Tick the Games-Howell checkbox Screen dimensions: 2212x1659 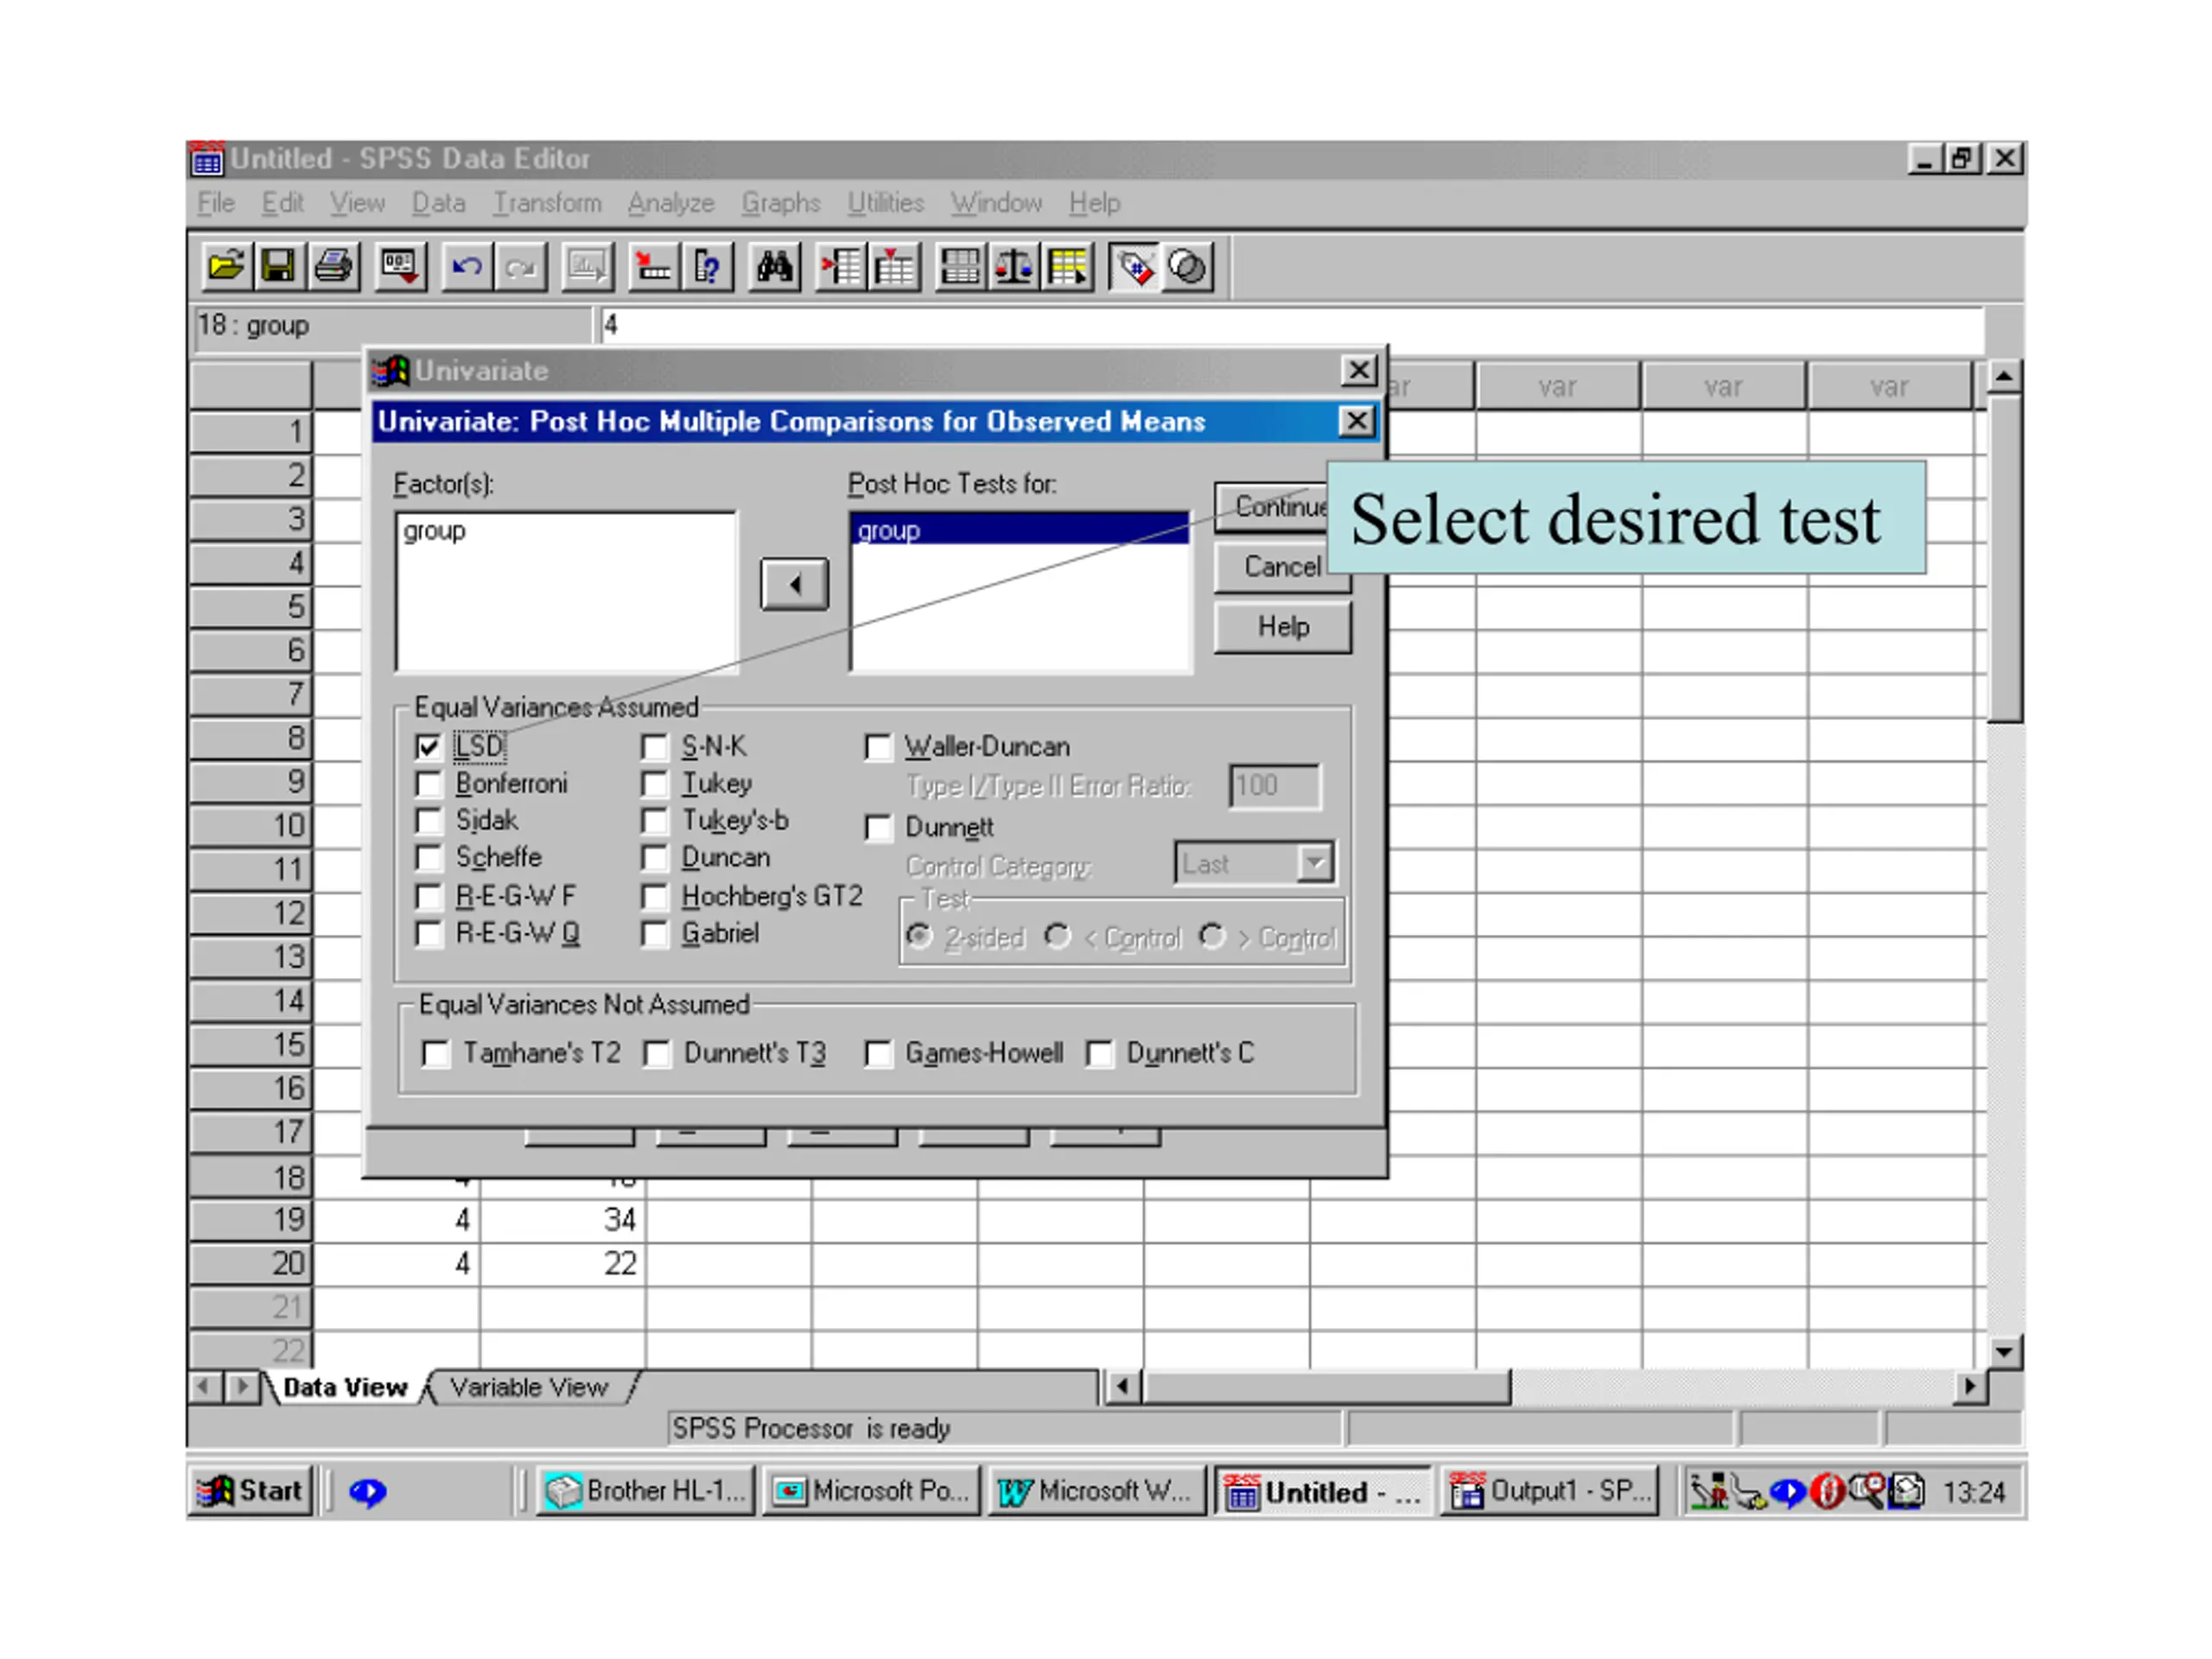878,1054
